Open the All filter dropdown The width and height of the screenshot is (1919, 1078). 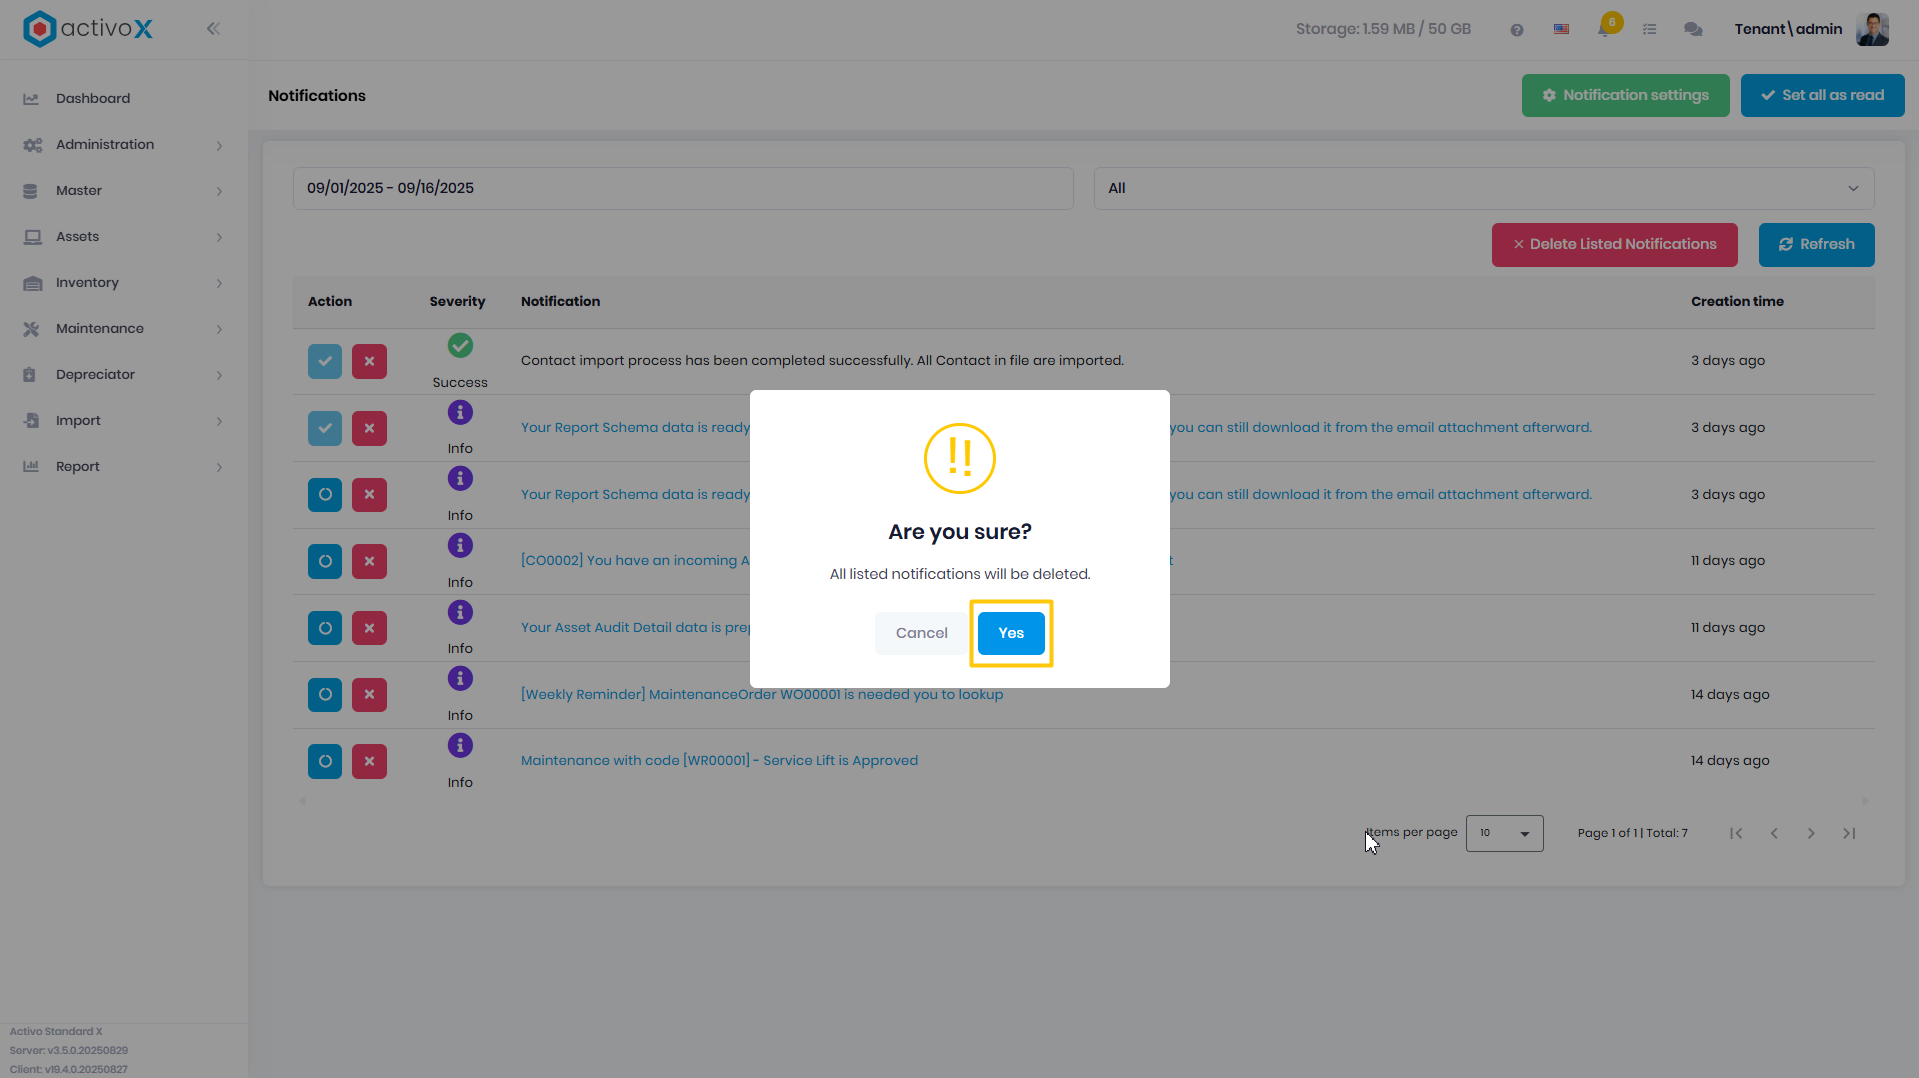click(x=1483, y=188)
